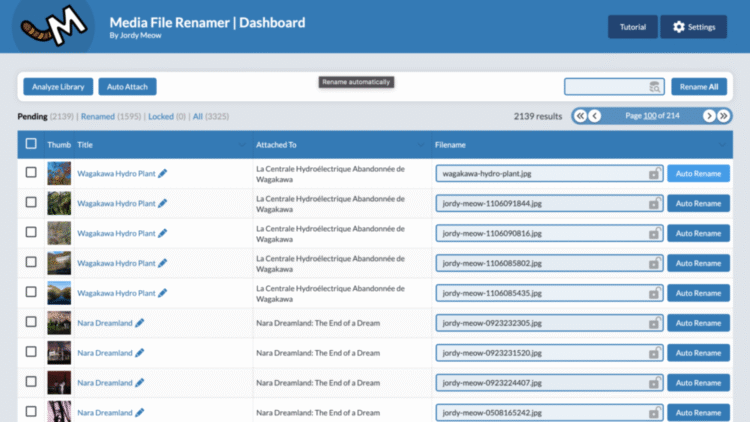Auto Rename jordy-meow-0923232305.jpg
750x422 pixels.
tap(698, 323)
